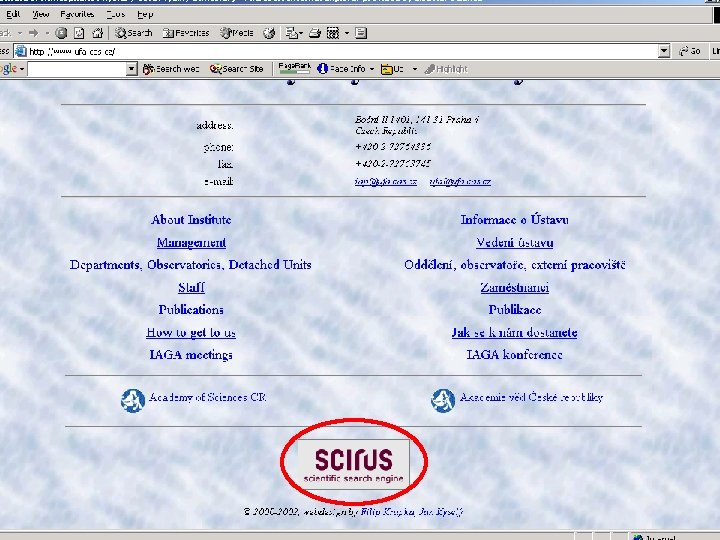Click the PageRank indicator
Viewport: 720px width, 540px height.
[294, 68]
